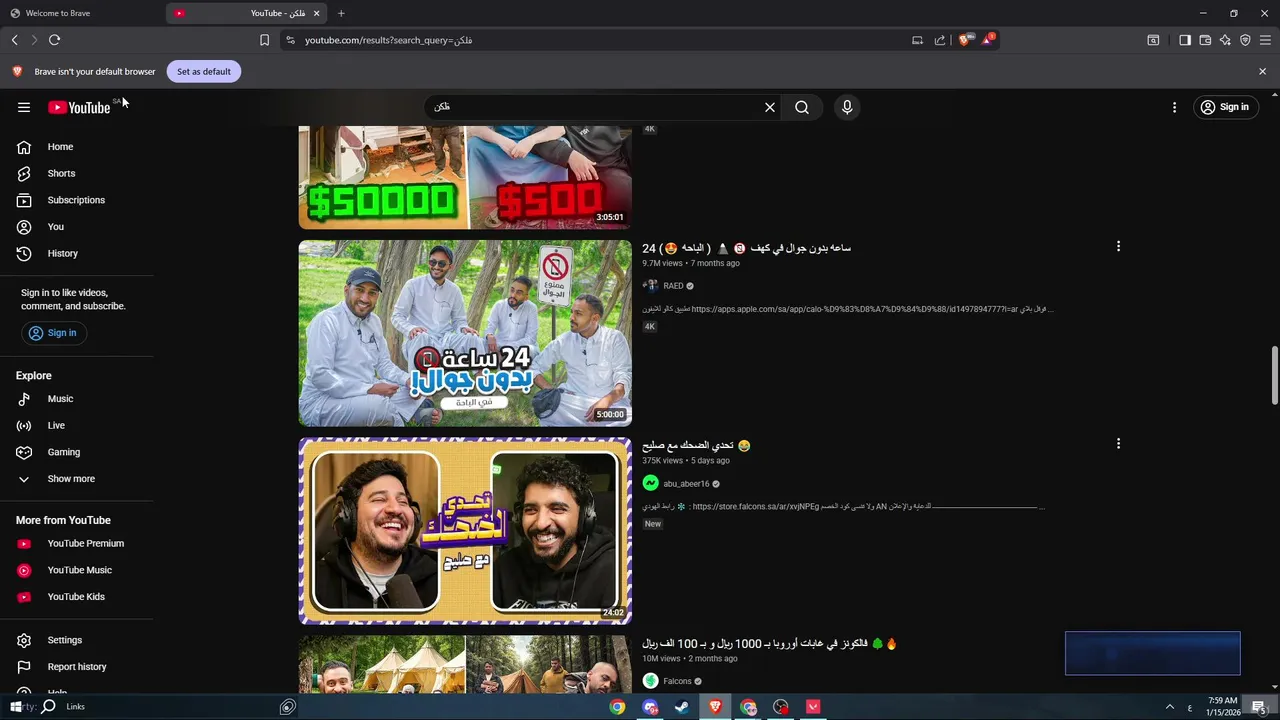1280x720 pixels.
Task: Open Brave VPN shield icon
Action: click(1245, 40)
